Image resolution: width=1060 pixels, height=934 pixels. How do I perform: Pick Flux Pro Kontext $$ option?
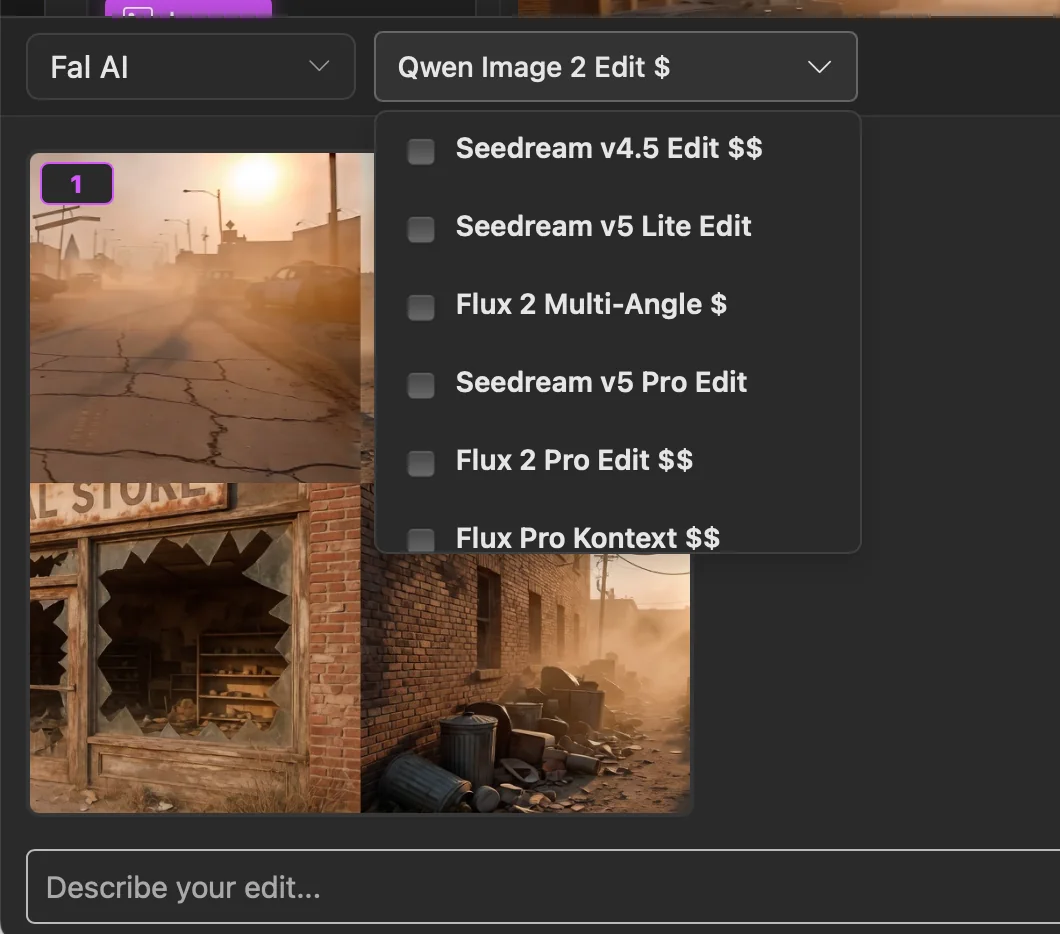tap(587, 538)
